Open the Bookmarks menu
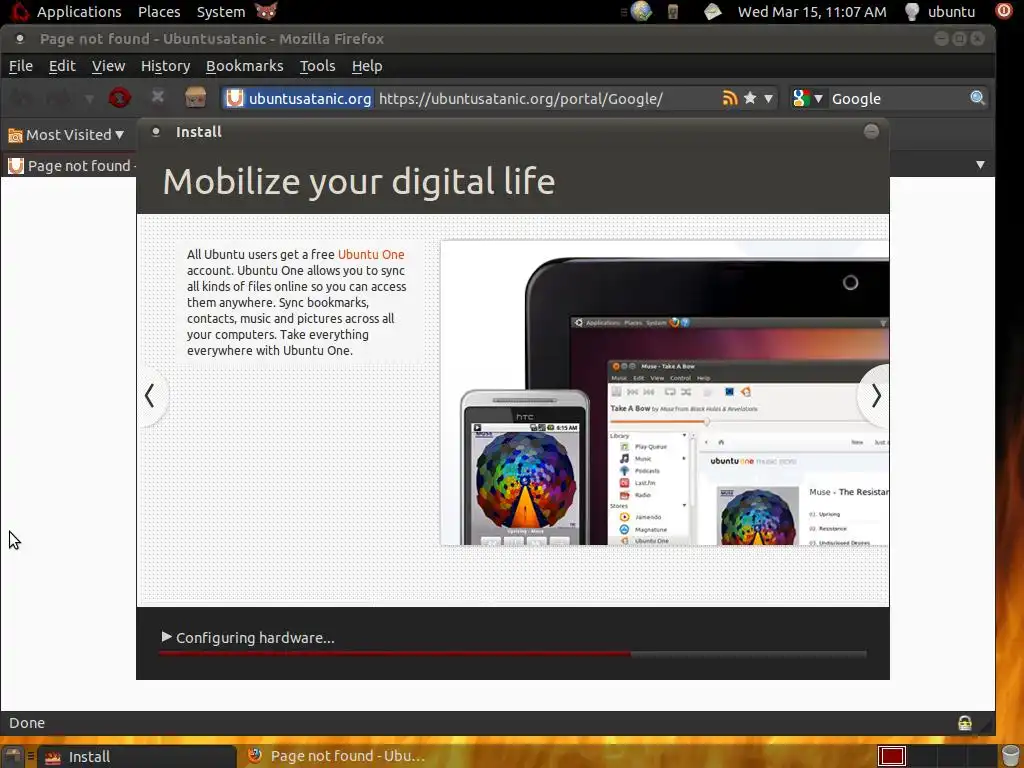This screenshot has height=768, width=1024. 244,66
